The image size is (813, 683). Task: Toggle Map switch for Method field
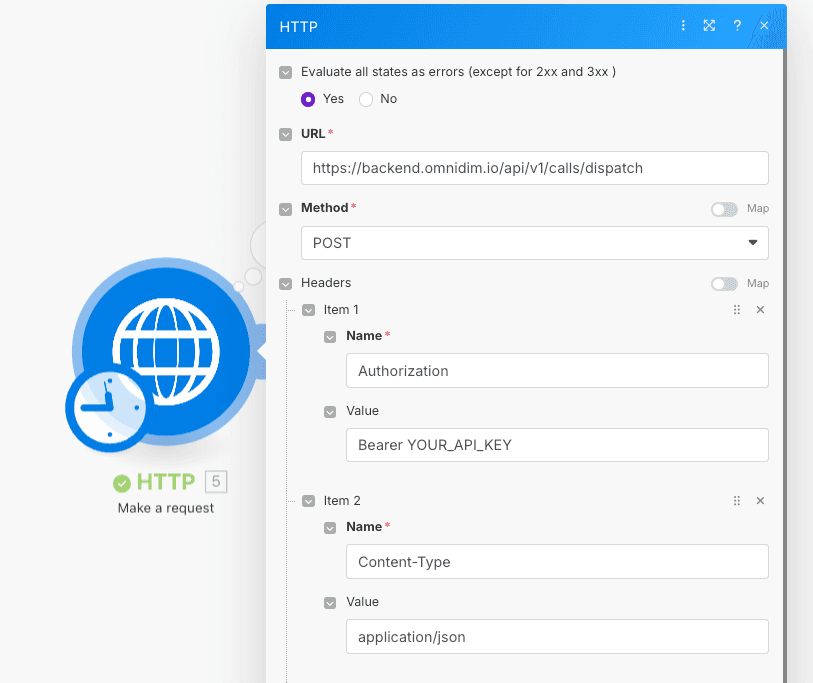click(724, 209)
